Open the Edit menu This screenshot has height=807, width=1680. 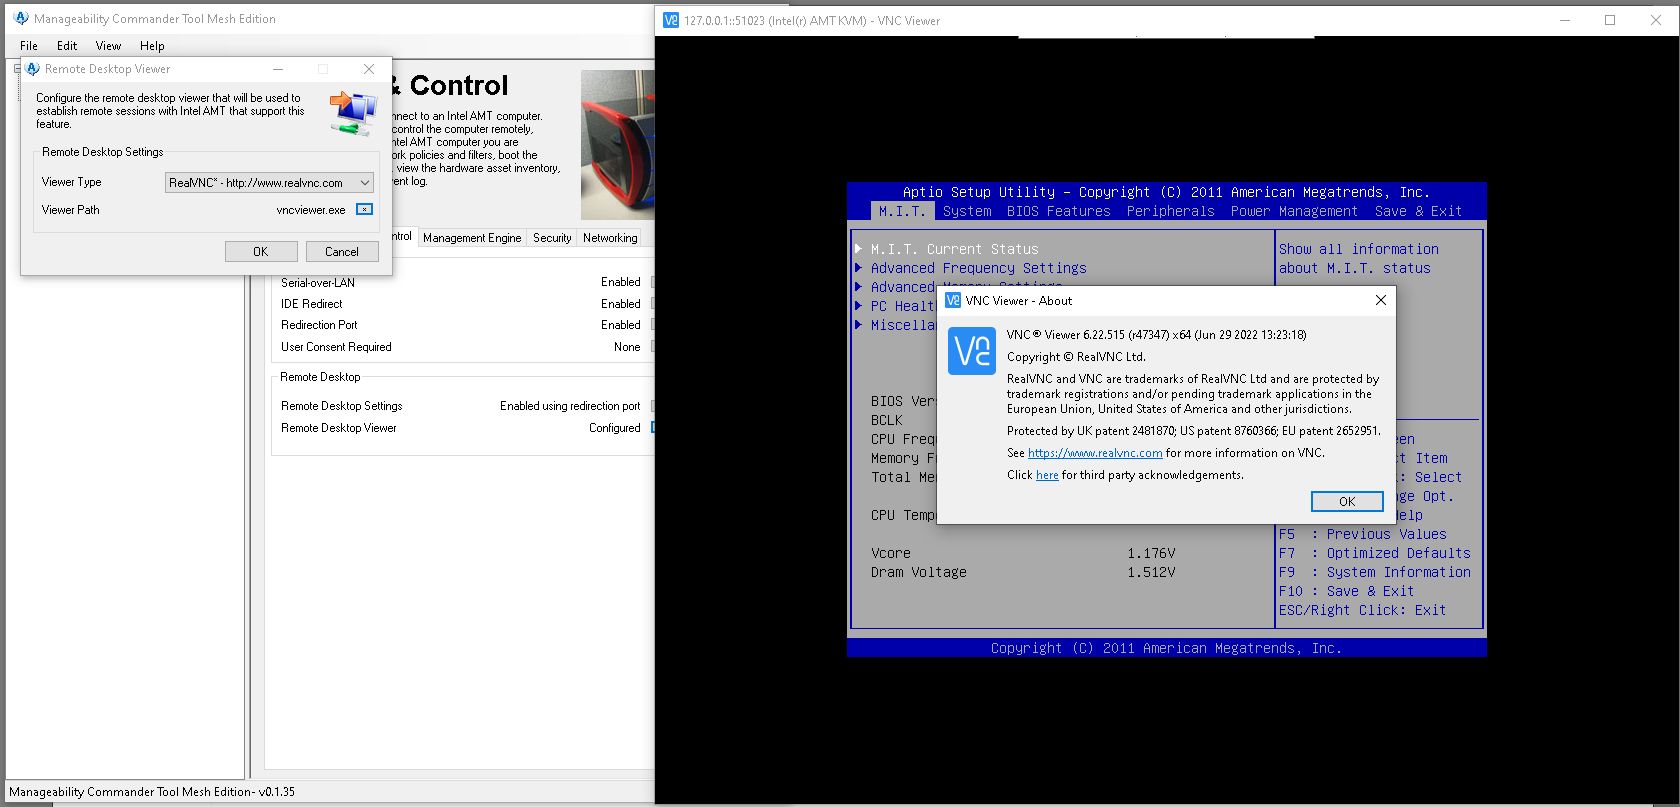pyautogui.click(x=67, y=46)
